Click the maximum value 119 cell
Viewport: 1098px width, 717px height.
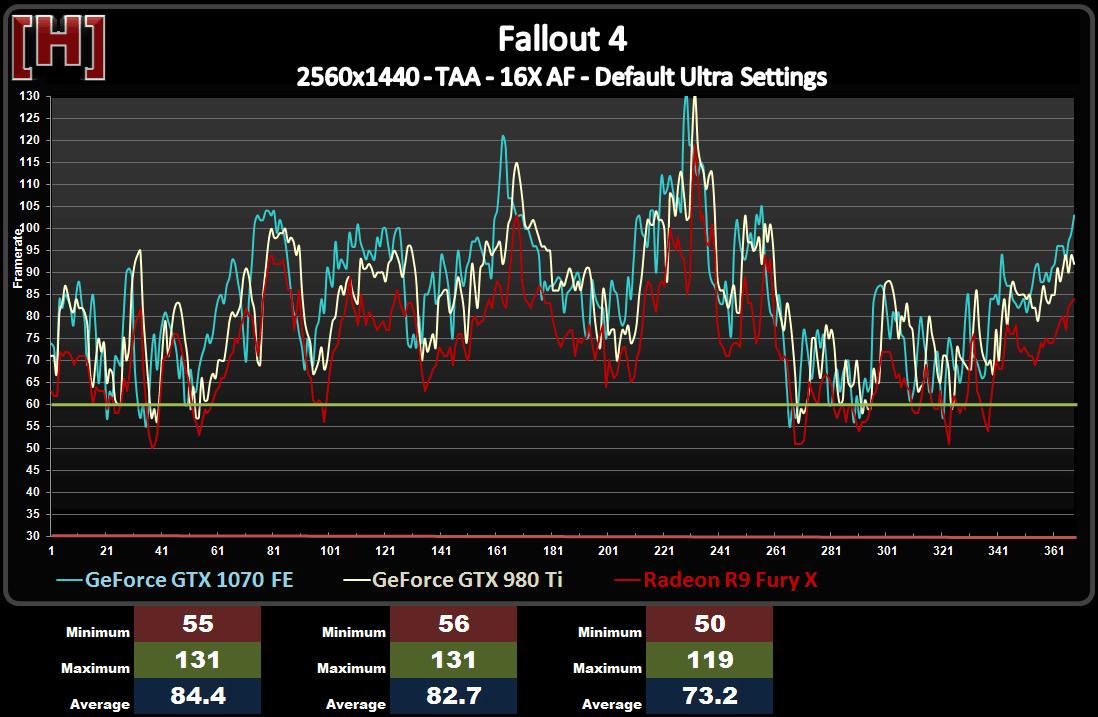click(709, 660)
